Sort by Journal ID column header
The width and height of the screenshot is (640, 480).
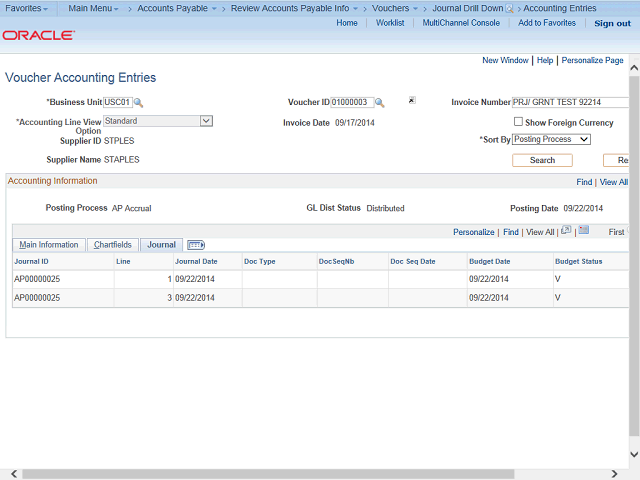point(31,262)
